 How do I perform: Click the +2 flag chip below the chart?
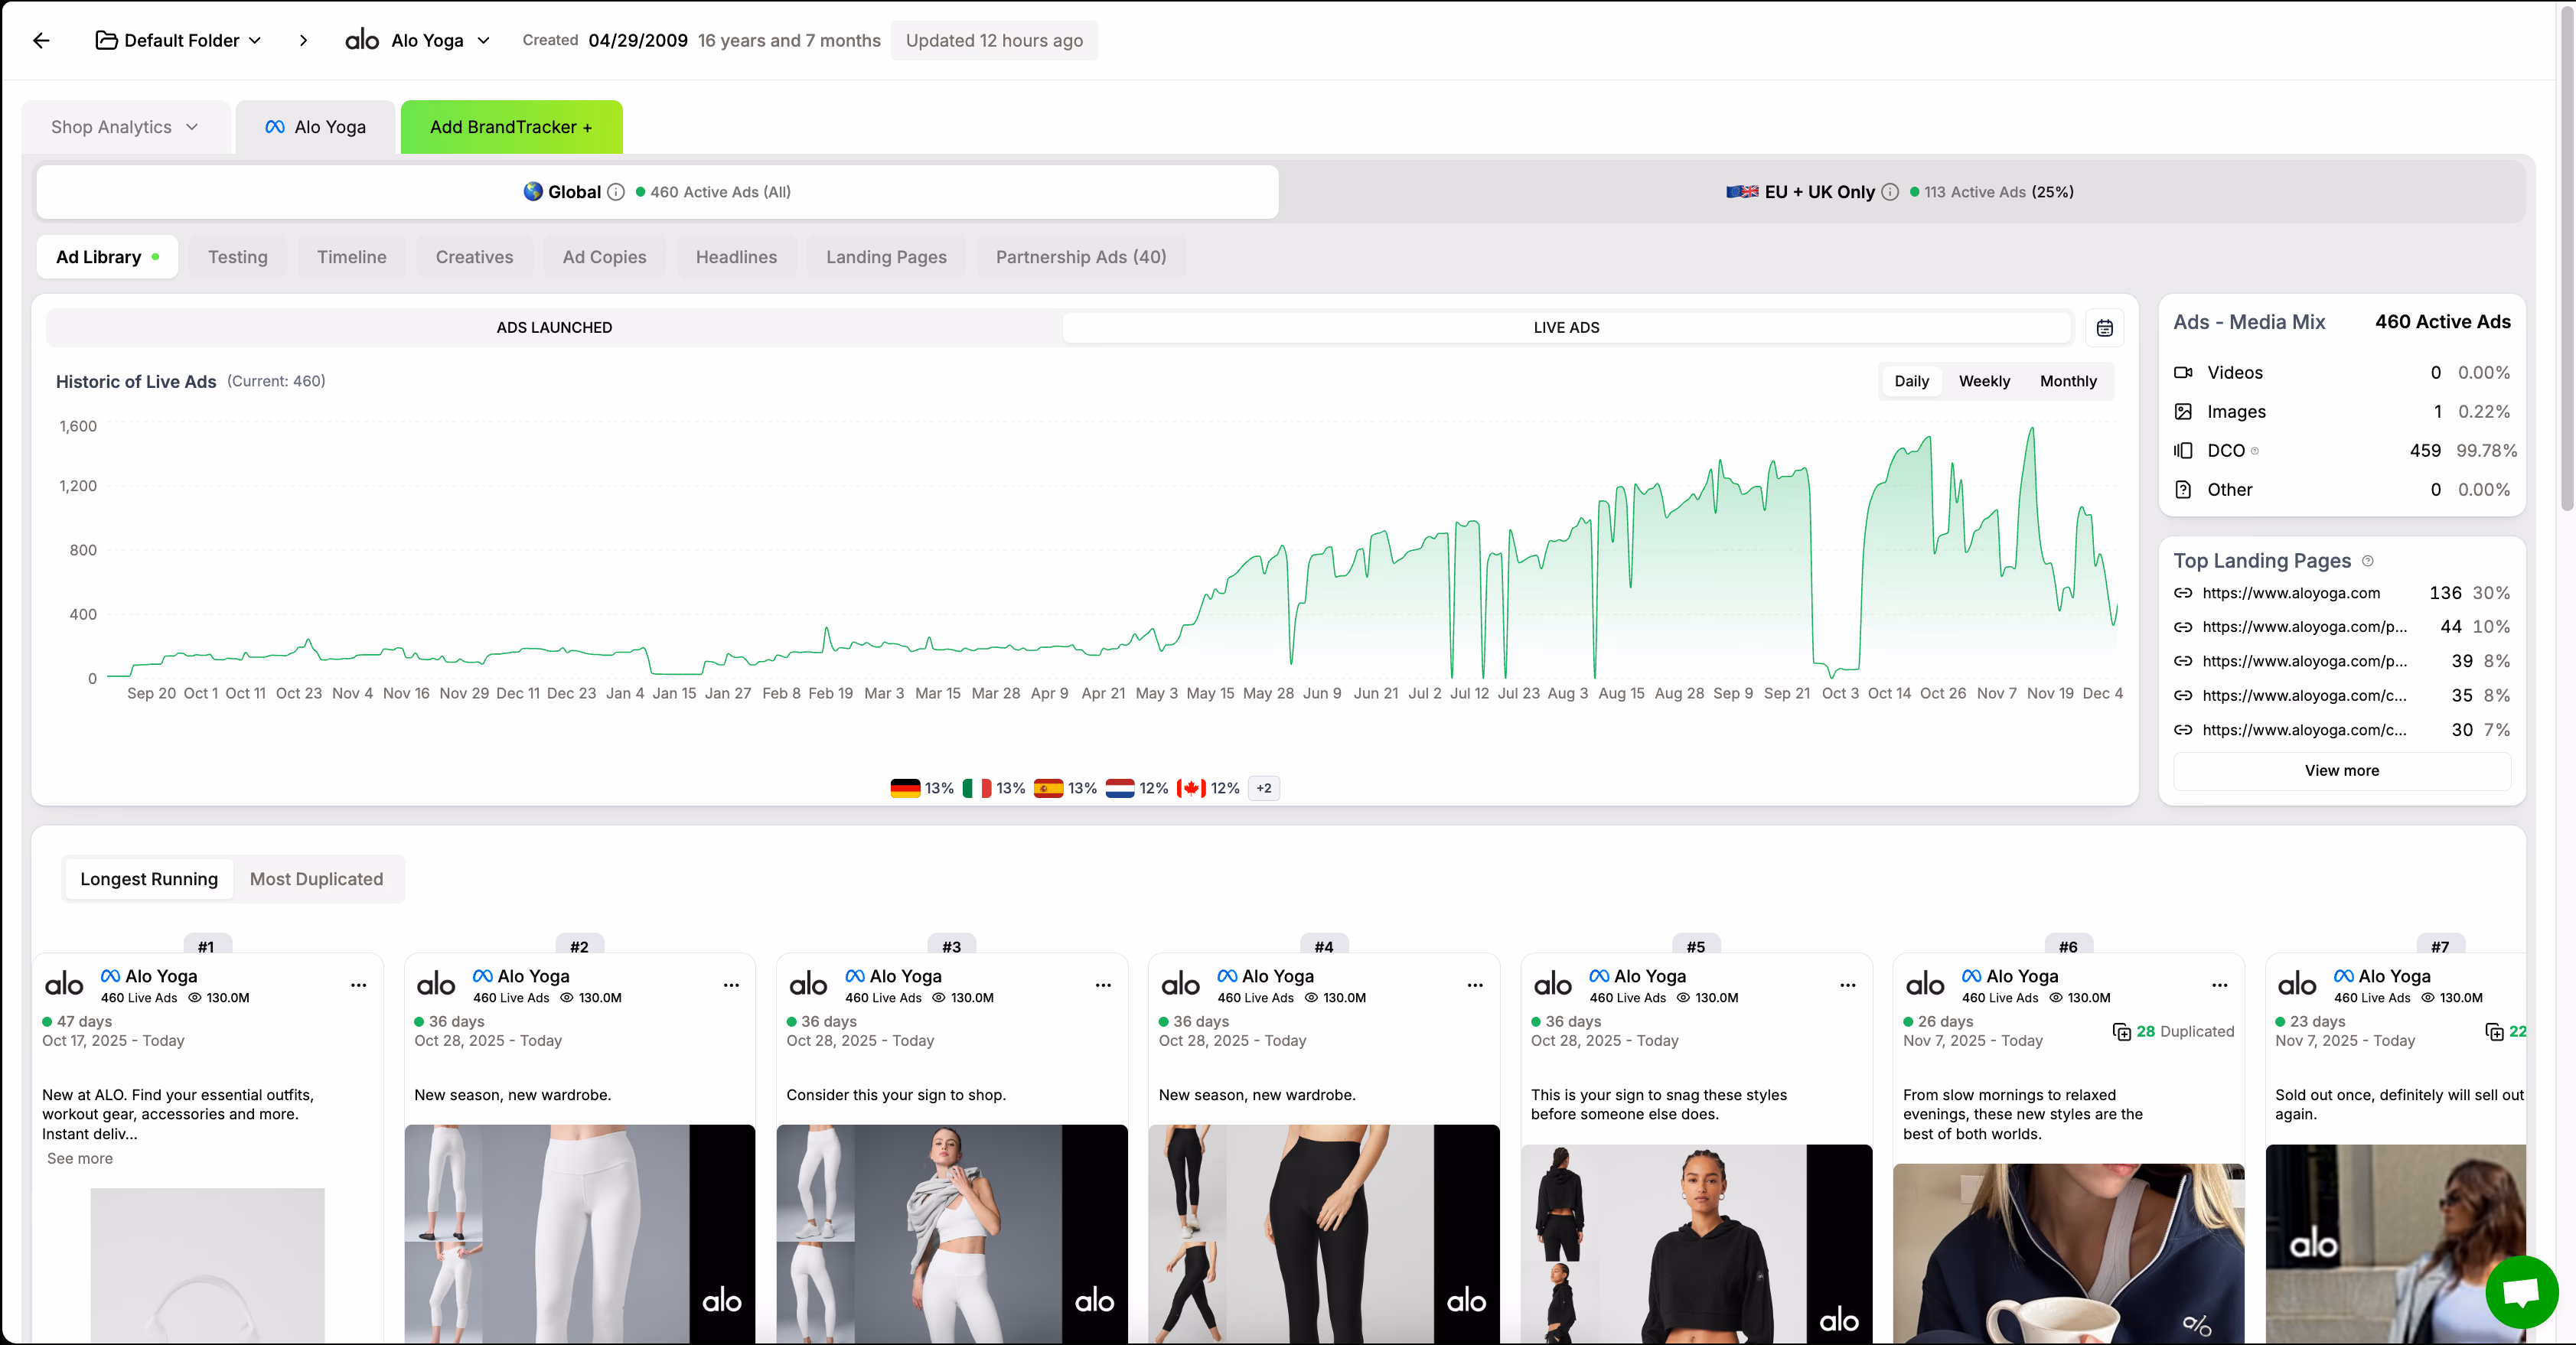(1263, 788)
